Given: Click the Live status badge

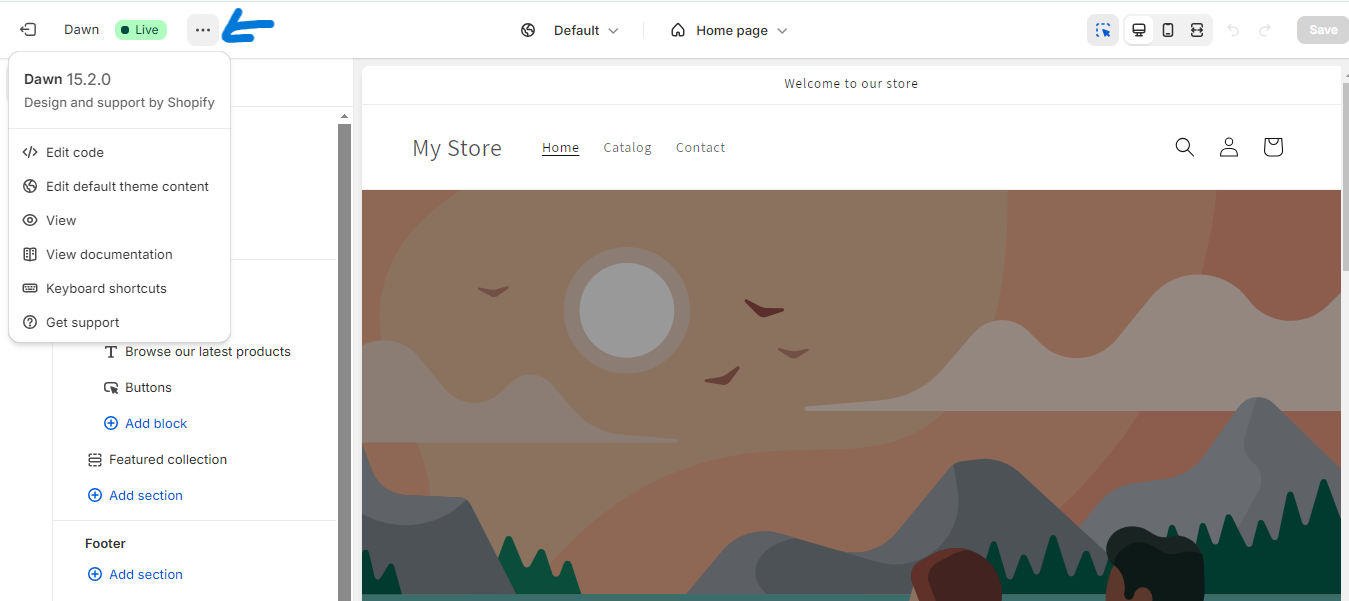Looking at the screenshot, I should [x=141, y=30].
